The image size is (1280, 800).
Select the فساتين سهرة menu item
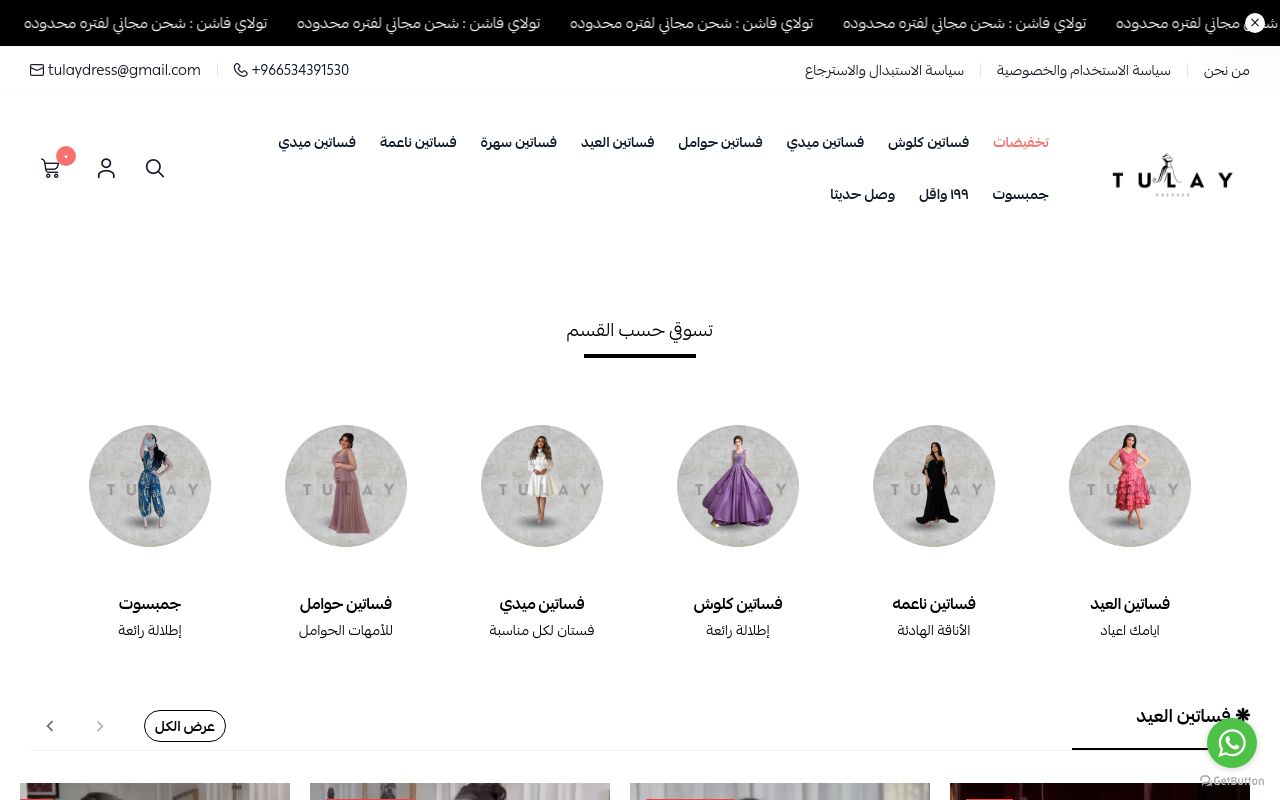click(518, 142)
